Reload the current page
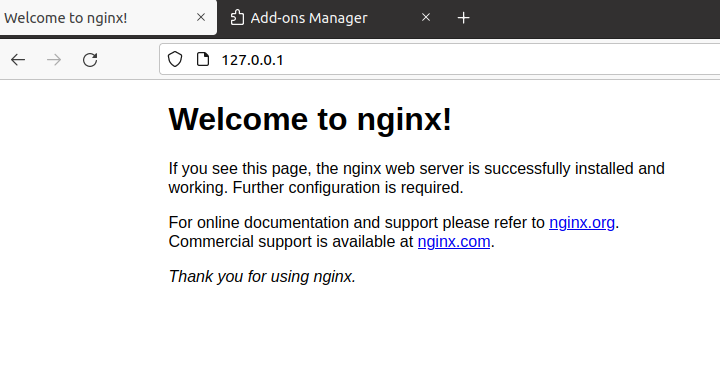Viewport: 720px width, 367px height. tap(90, 60)
